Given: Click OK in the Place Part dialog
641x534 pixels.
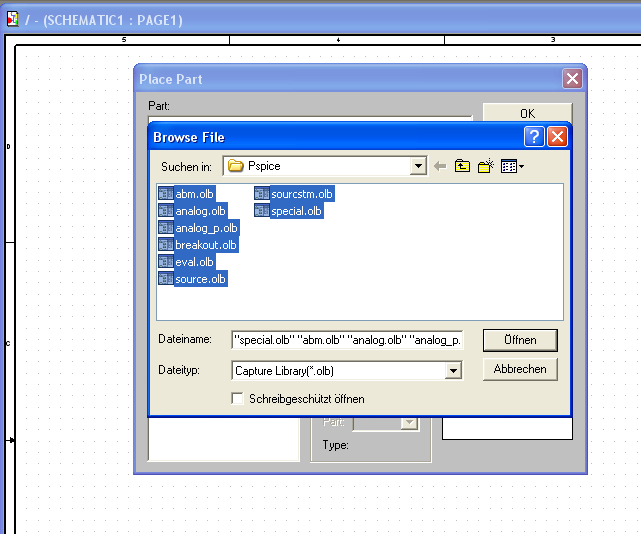Looking at the screenshot, I should point(527,114).
